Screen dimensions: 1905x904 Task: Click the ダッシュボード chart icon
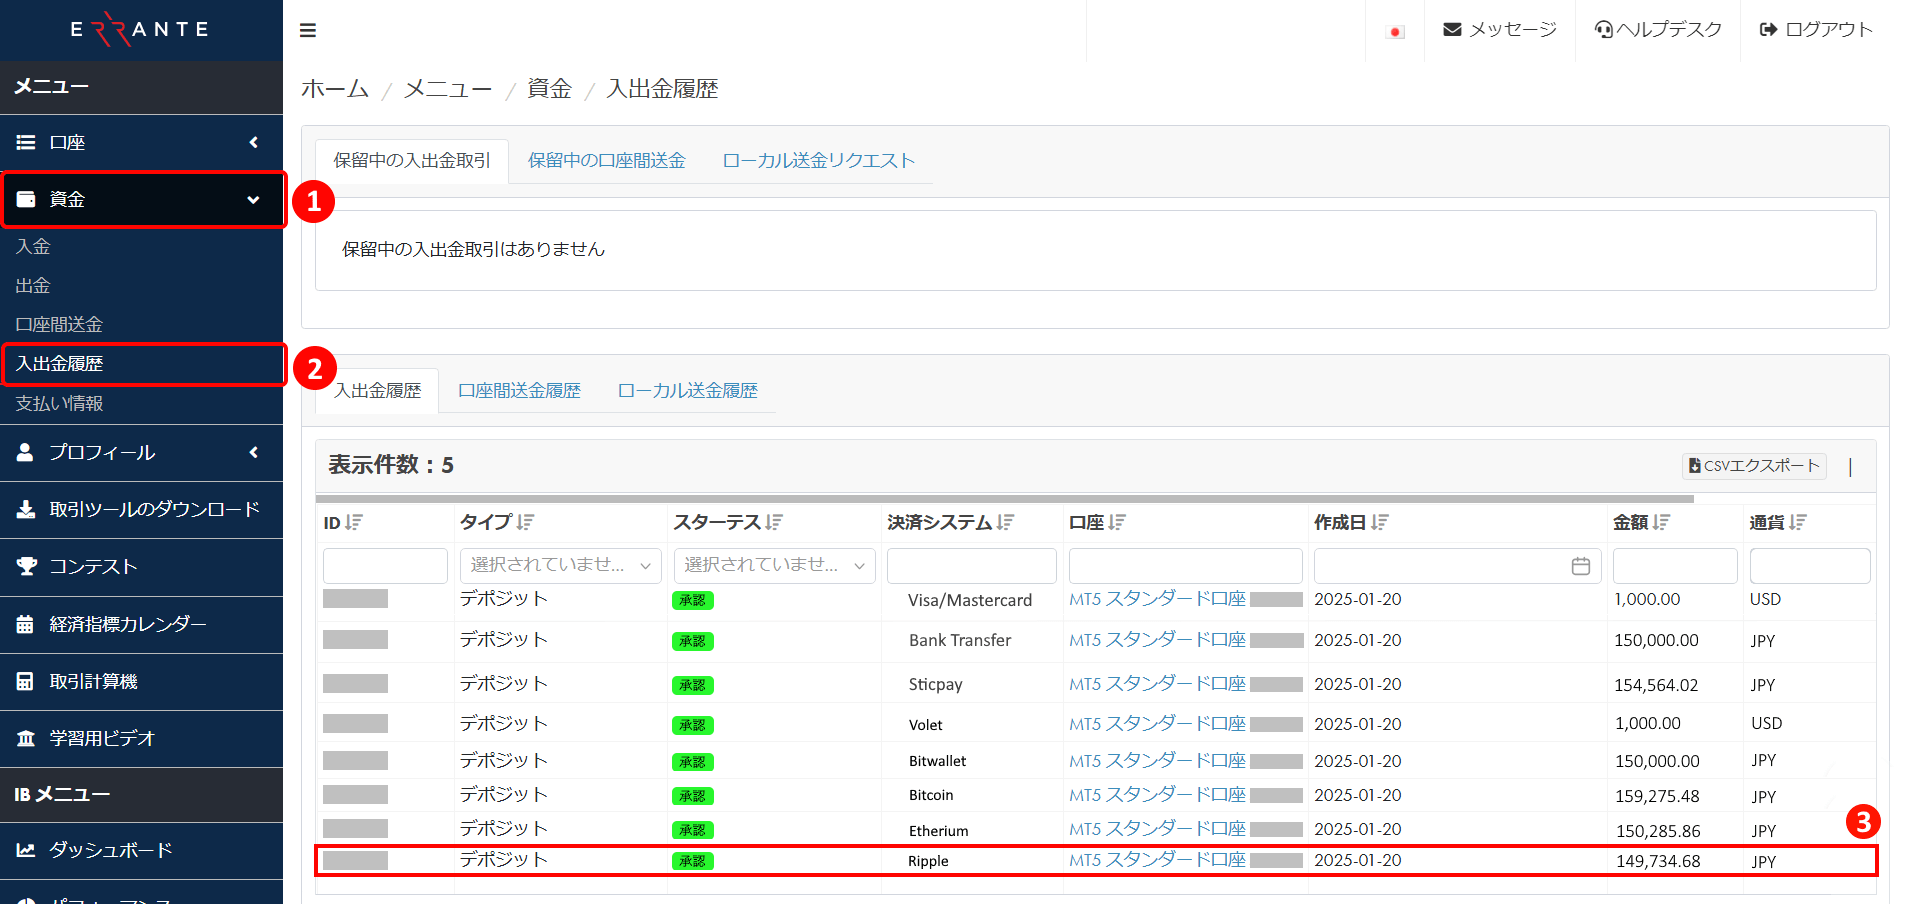(x=26, y=849)
